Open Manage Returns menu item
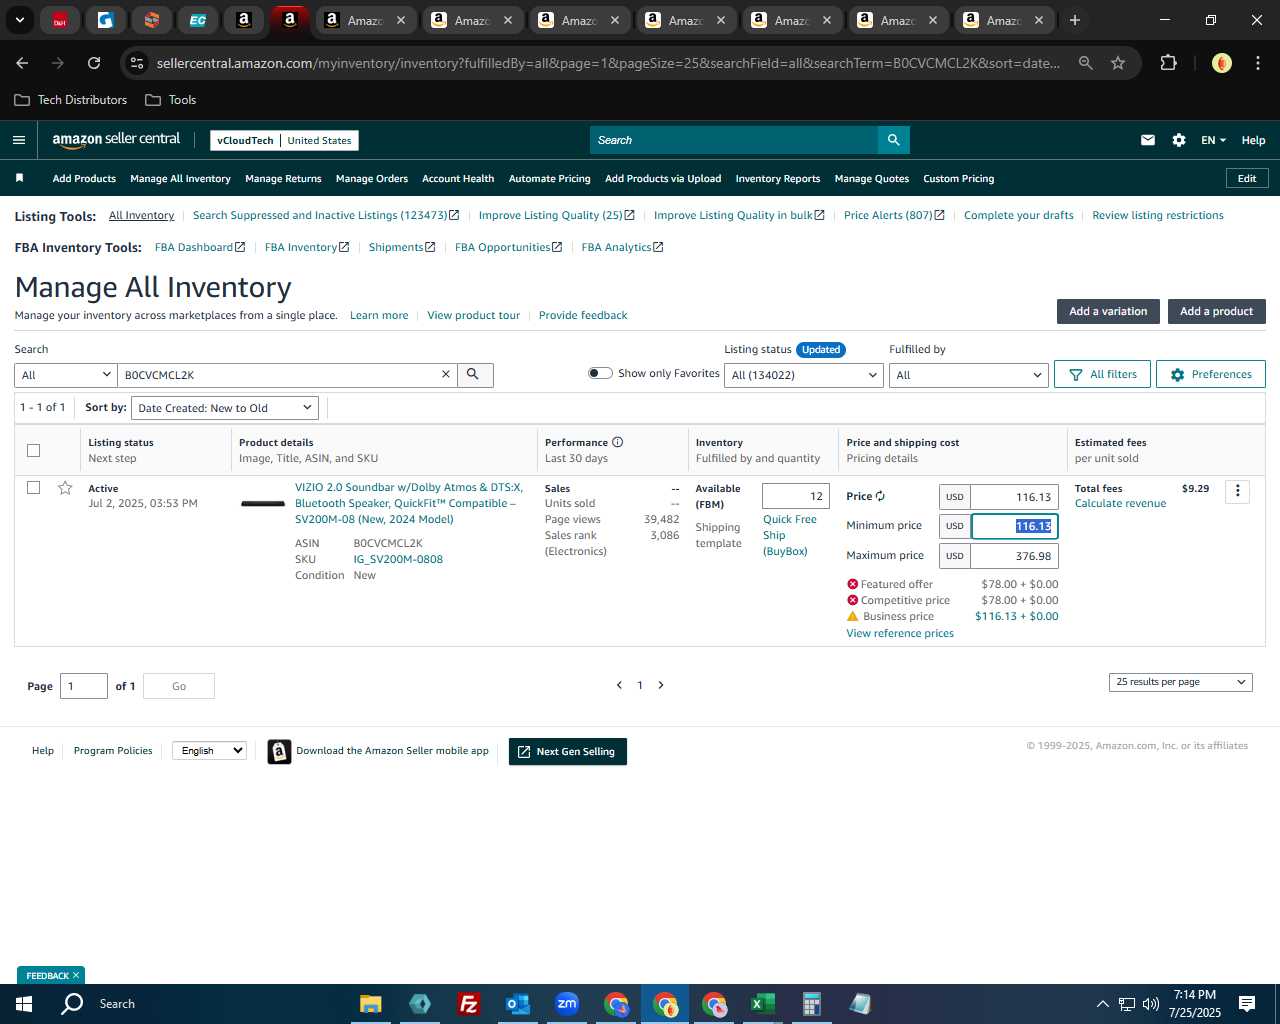Image resolution: width=1280 pixels, height=1024 pixels. (x=283, y=179)
